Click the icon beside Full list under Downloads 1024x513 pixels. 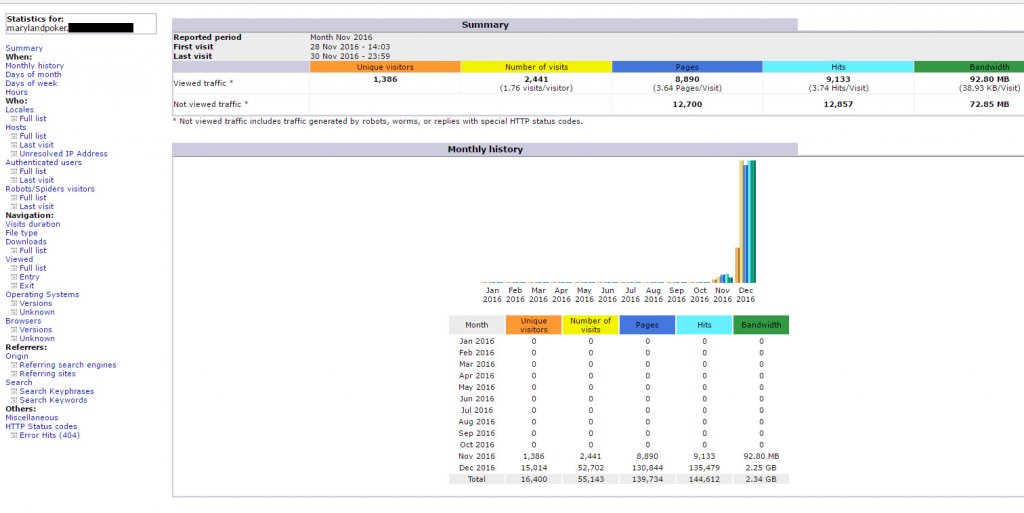click(x=14, y=251)
